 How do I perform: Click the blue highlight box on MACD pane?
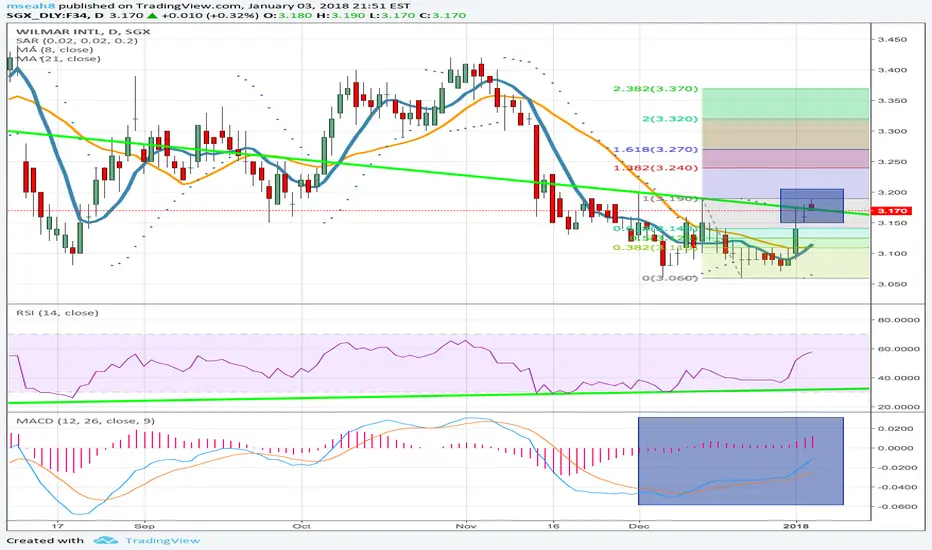[741, 461]
